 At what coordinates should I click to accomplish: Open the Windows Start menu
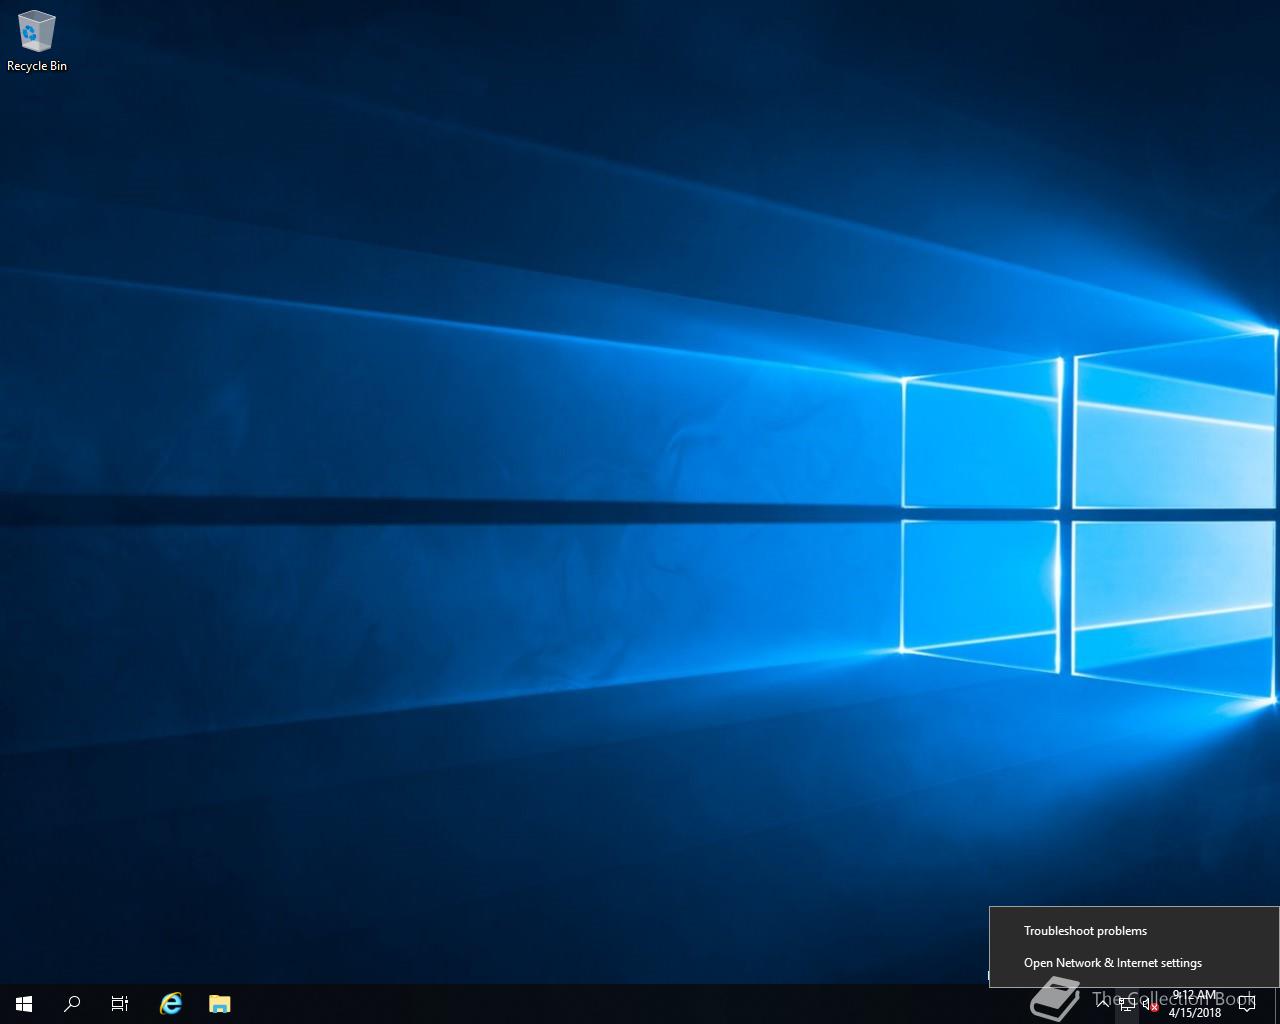click(x=24, y=1004)
